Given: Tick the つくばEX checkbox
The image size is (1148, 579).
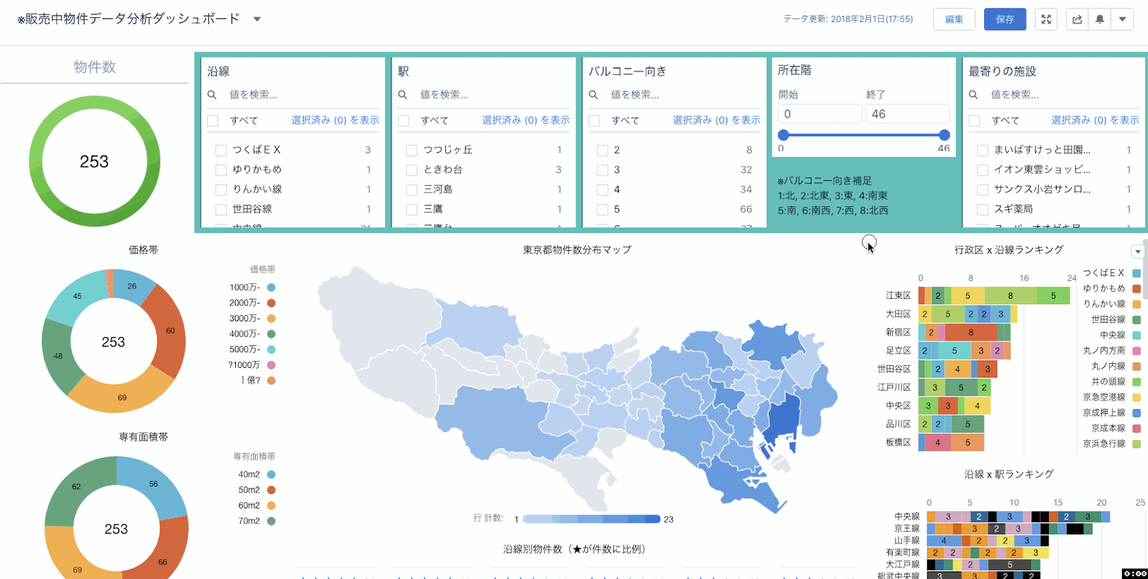Looking at the screenshot, I should (x=221, y=150).
